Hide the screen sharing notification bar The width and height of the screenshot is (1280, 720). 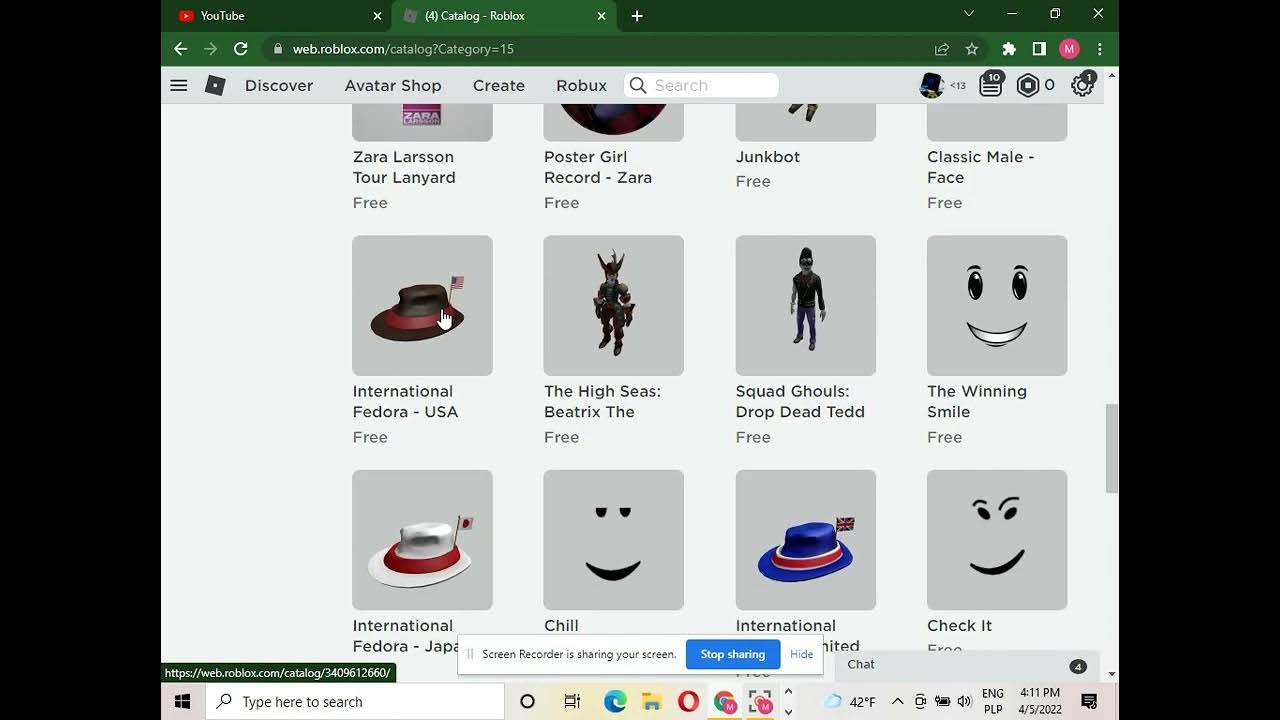coord(802,654)
